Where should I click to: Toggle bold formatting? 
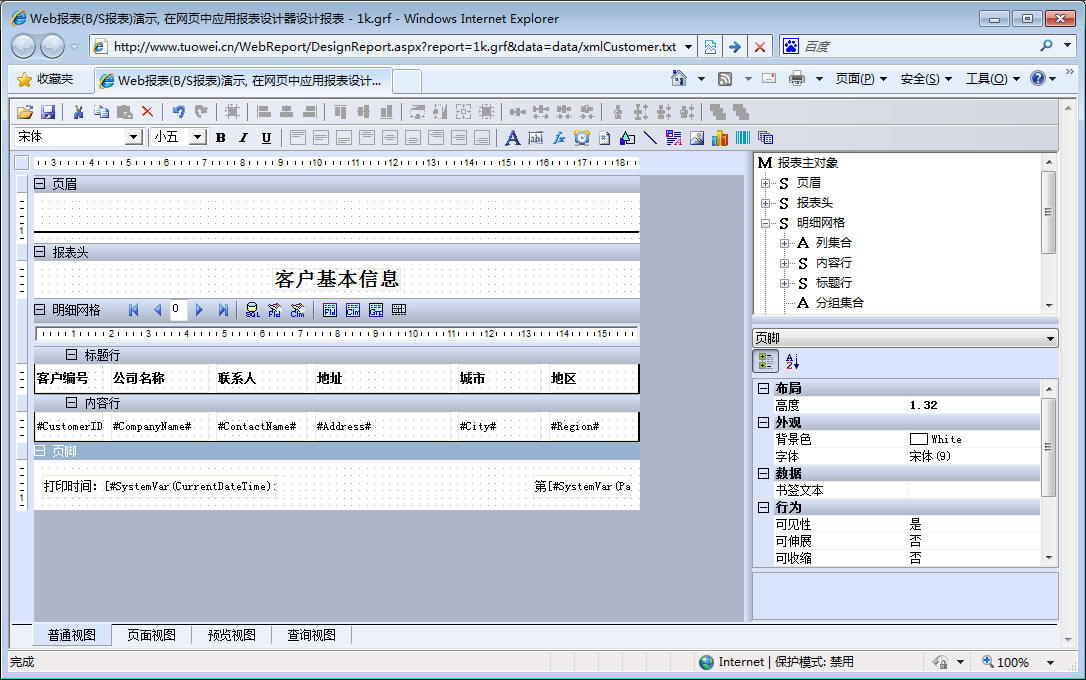coord(220,138)
